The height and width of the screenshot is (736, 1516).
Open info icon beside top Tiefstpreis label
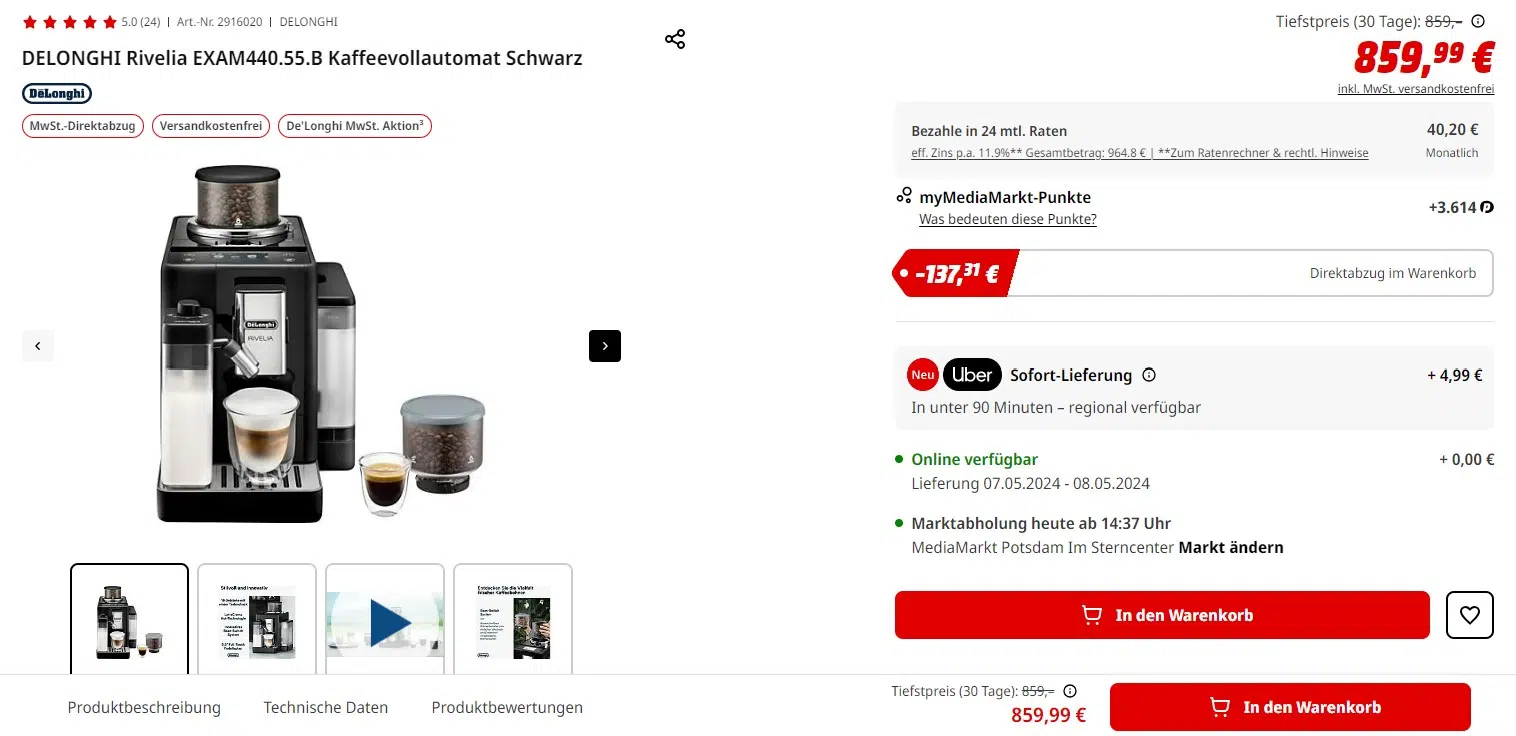tap(1478, 21)
